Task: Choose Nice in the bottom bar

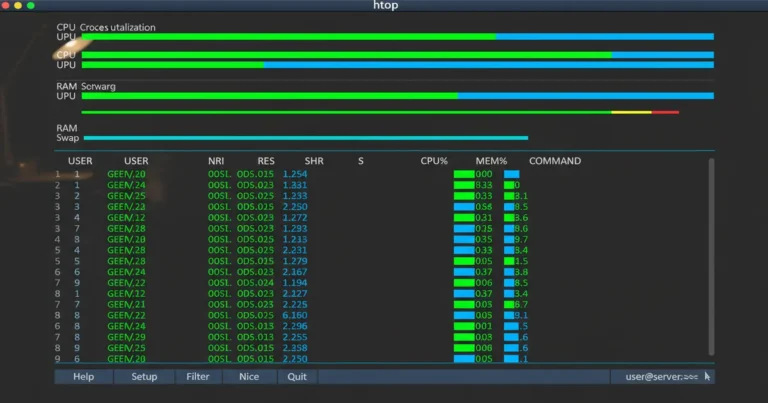Action: point(249,377)
